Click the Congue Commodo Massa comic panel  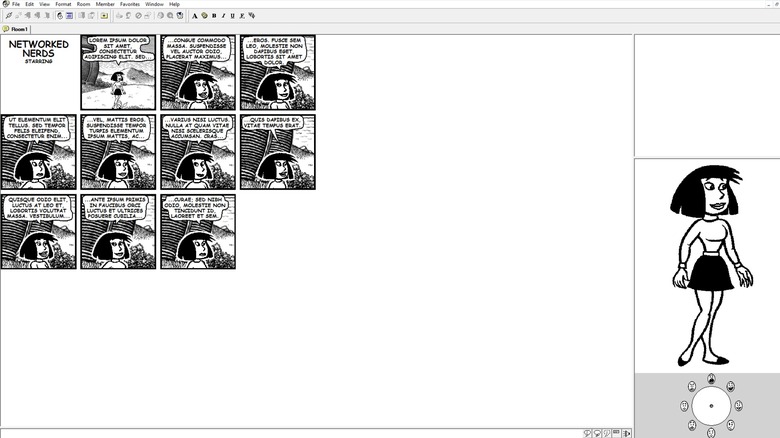(198, 72)
